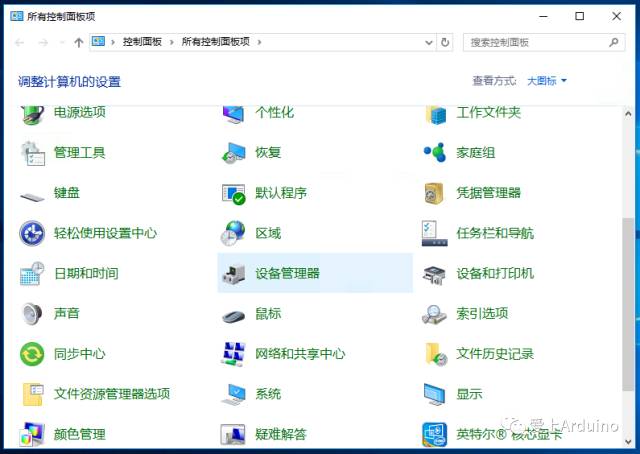
Task: Click the 区域 globe clock icon
Action: pyautogui.click(x=233, y=233)
